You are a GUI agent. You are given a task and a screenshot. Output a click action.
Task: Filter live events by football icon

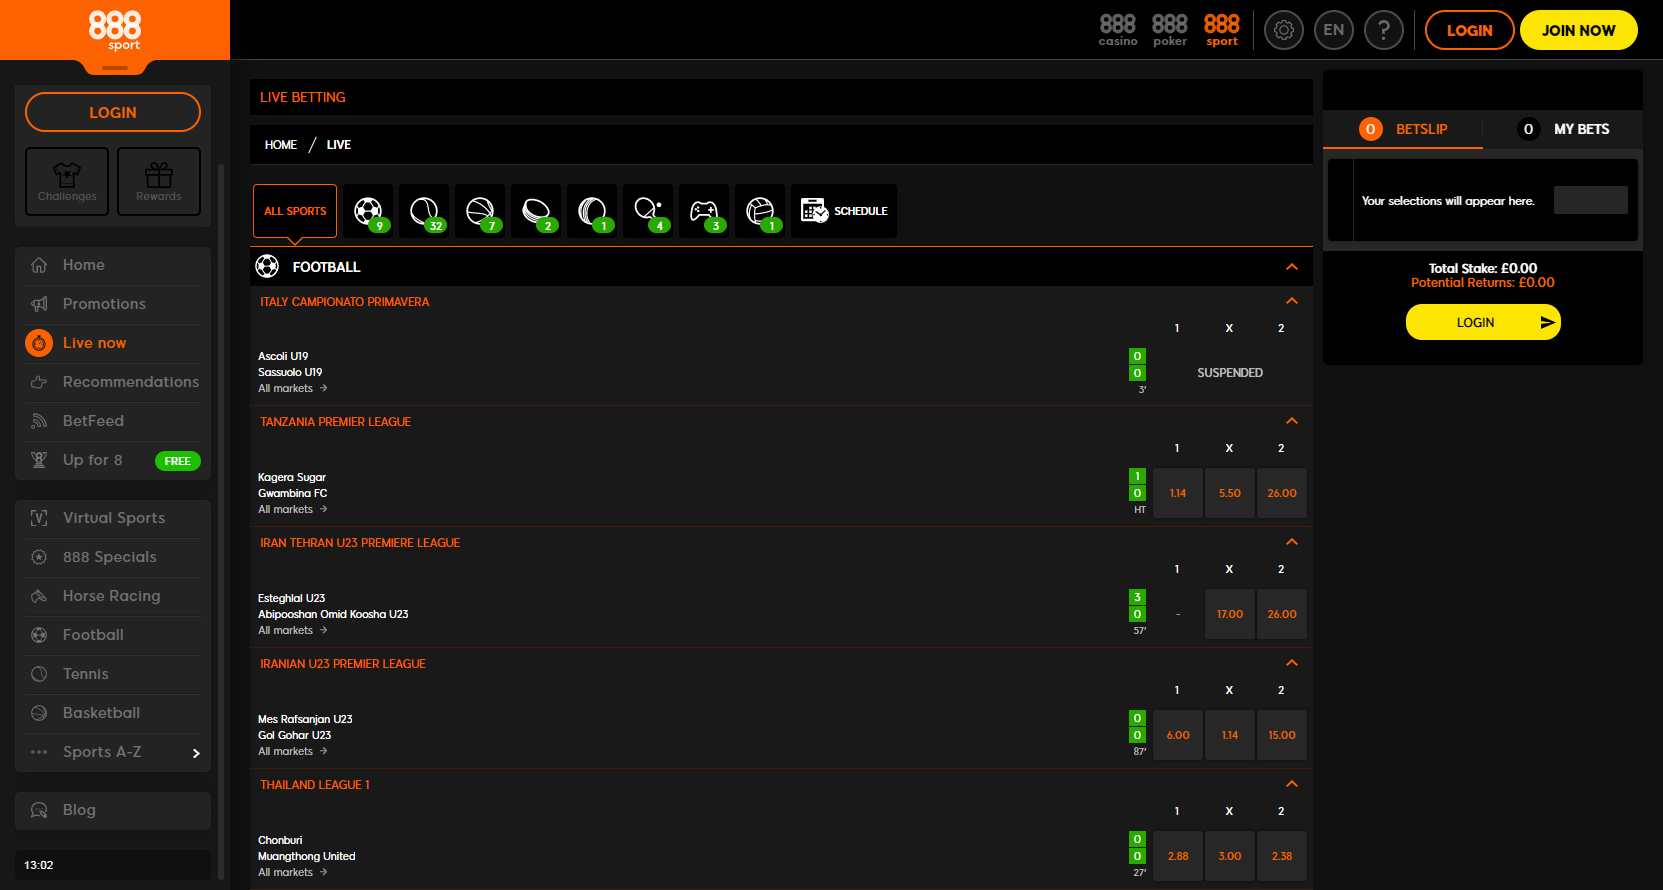tap(368, 211)
